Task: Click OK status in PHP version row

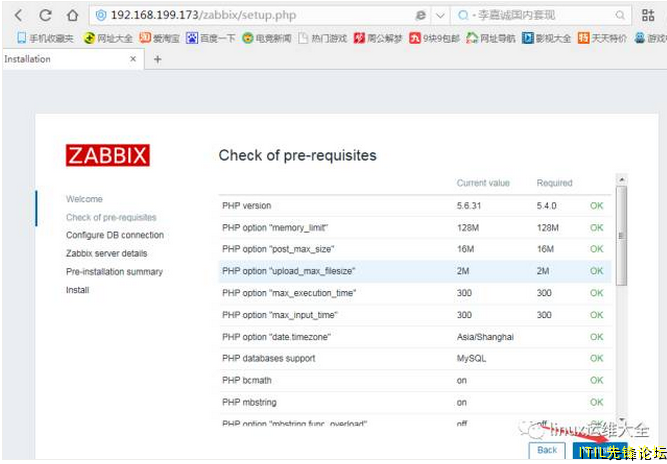Action: 596,206
